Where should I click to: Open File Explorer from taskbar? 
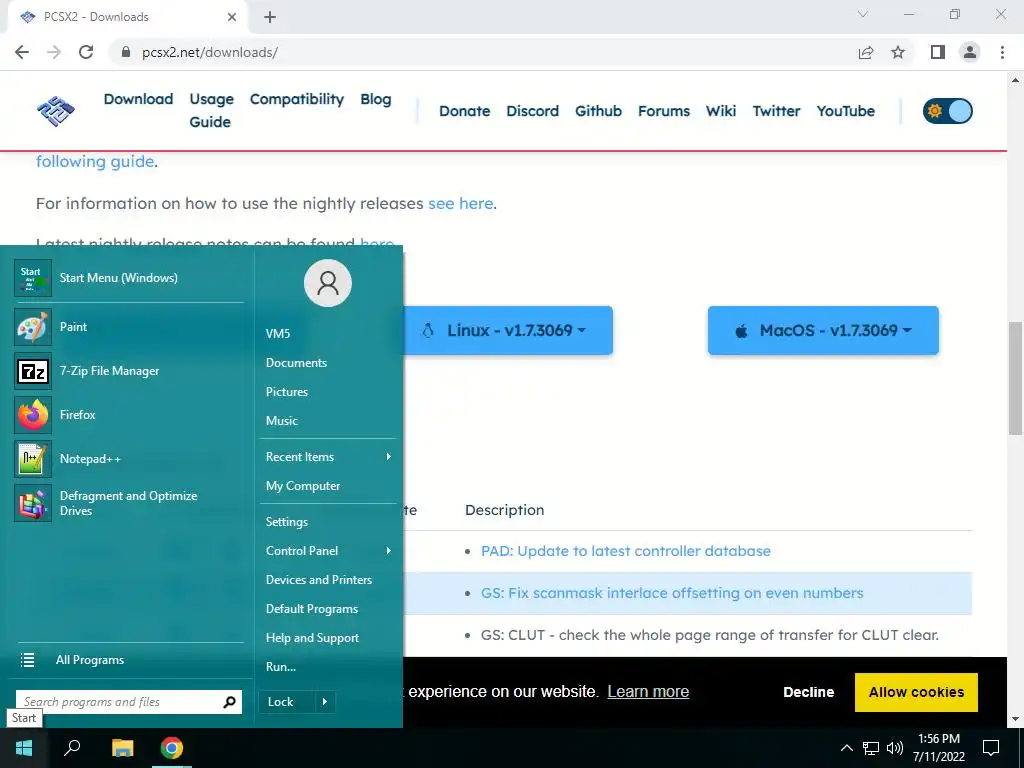pyautogui.click(x=122, y=748)
